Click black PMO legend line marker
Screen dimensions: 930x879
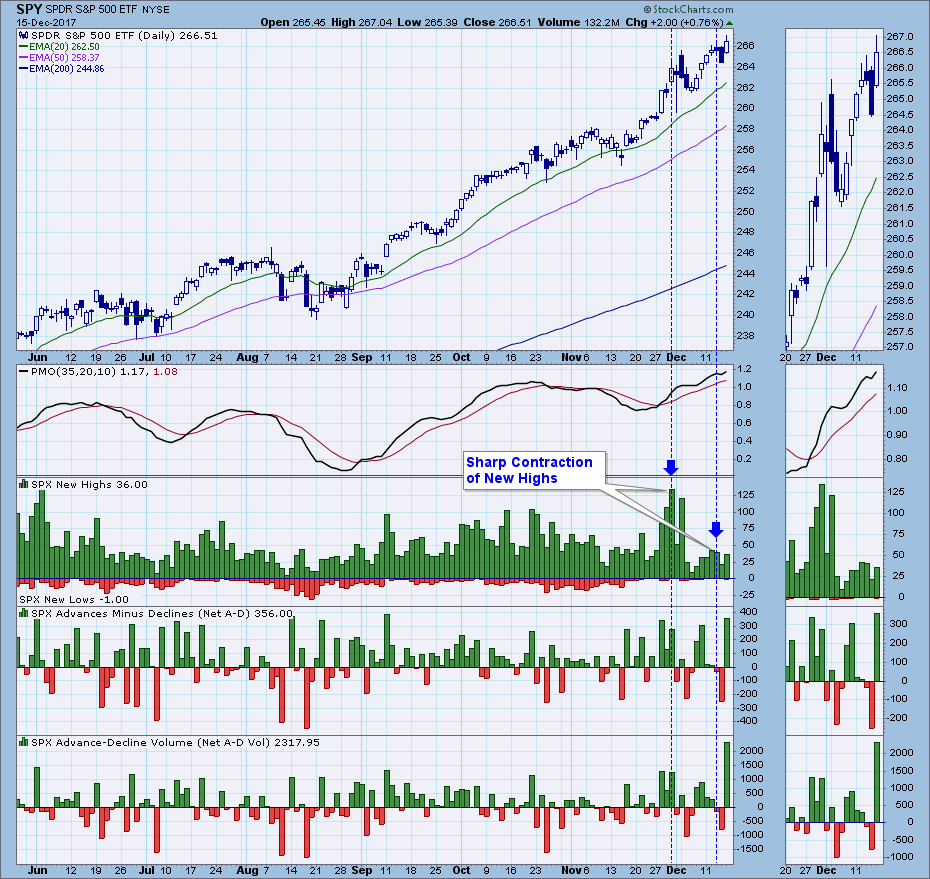click(x=24, y=372)
